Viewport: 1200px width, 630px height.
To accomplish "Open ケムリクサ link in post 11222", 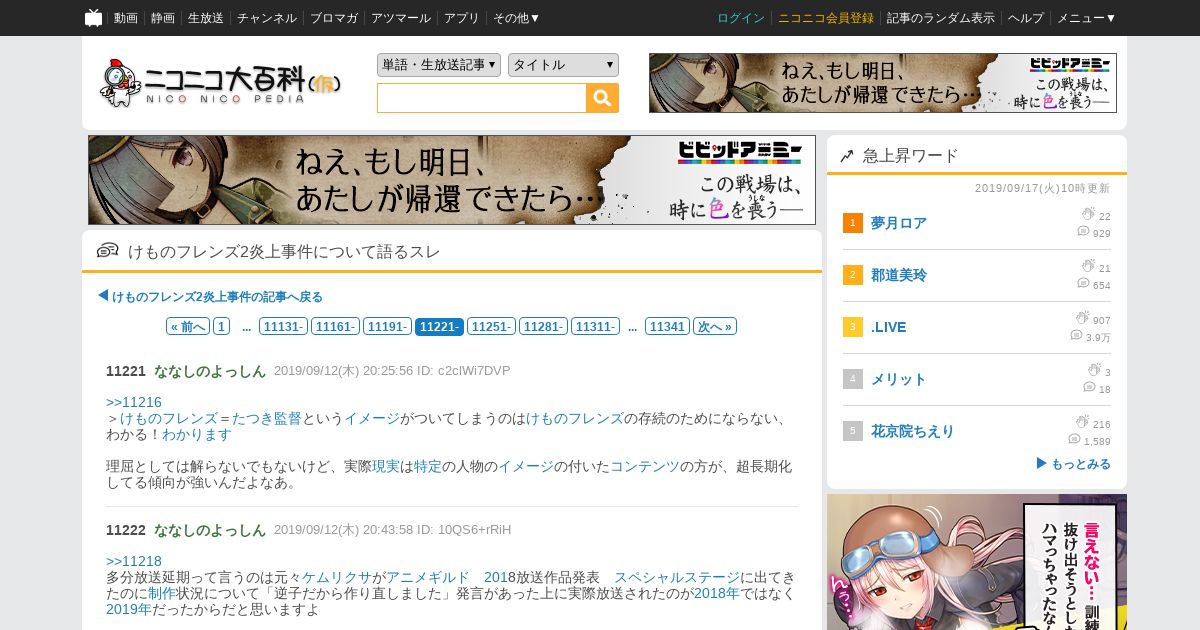I will tap(337, 577).
